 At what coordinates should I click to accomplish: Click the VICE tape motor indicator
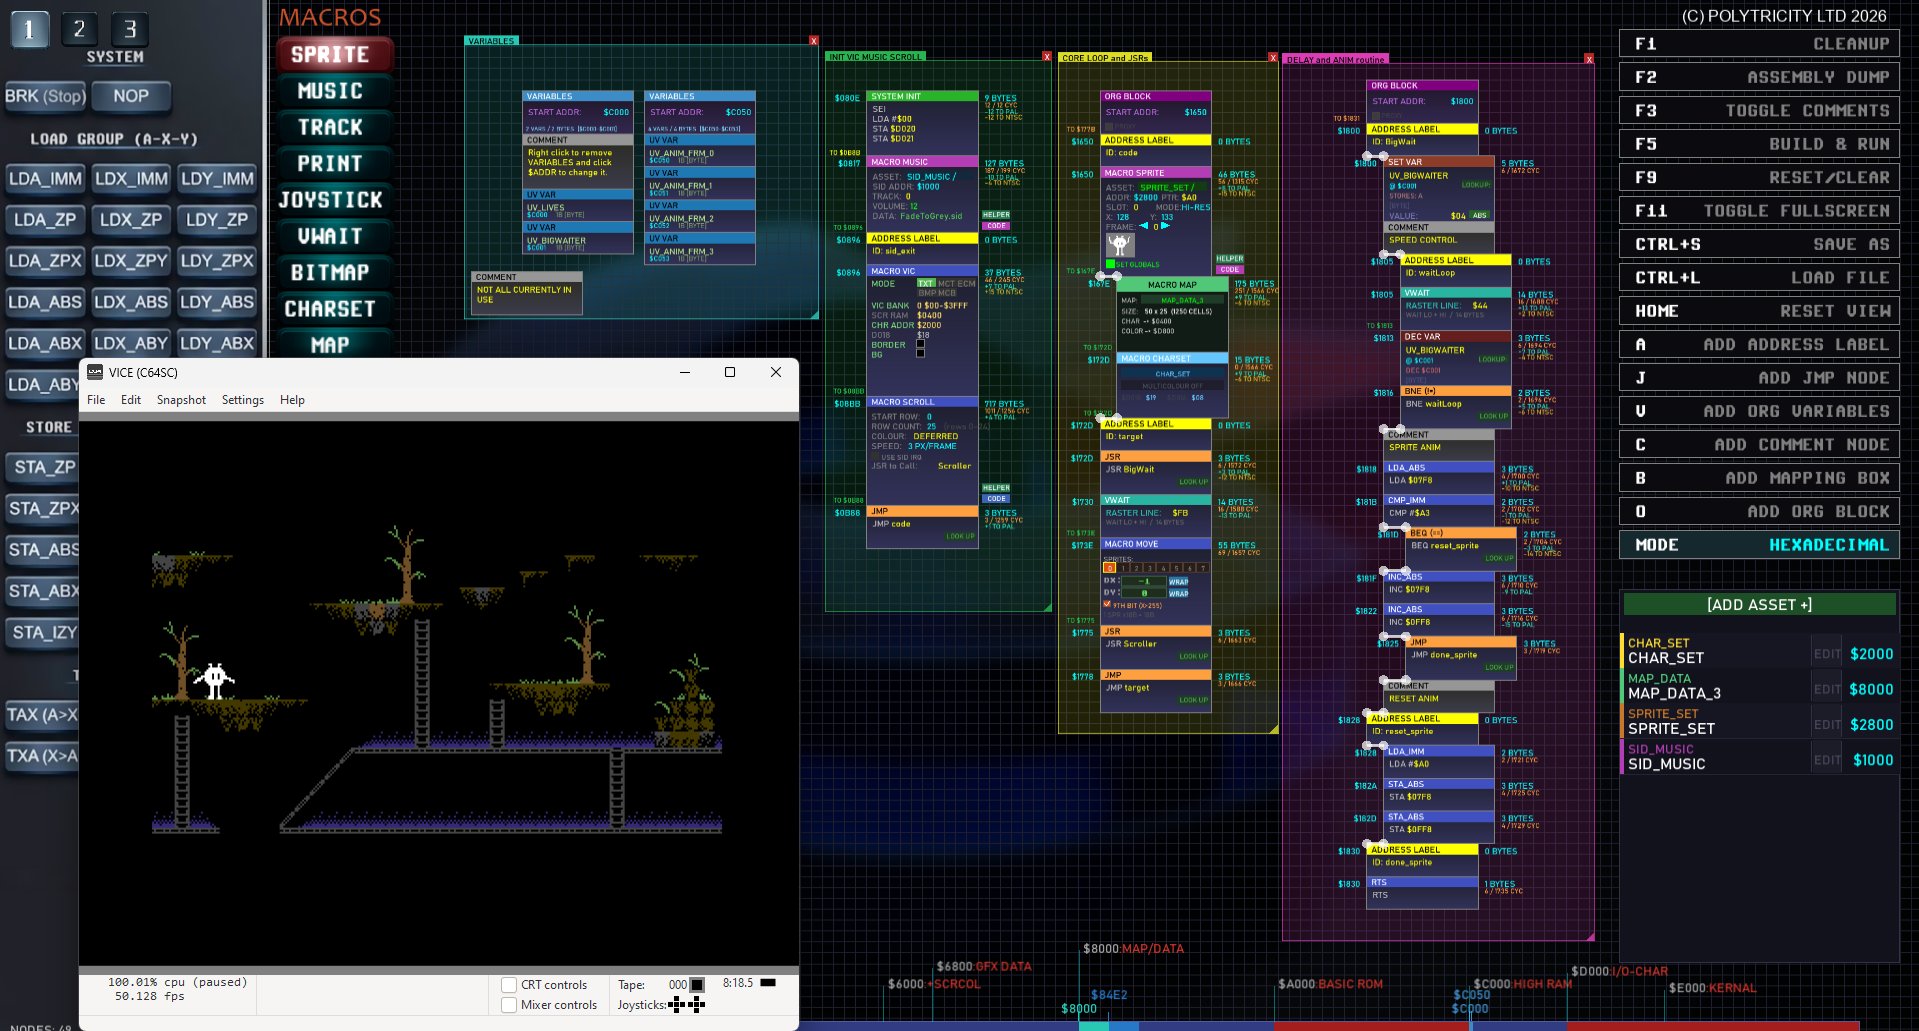(x=697, y=985)
